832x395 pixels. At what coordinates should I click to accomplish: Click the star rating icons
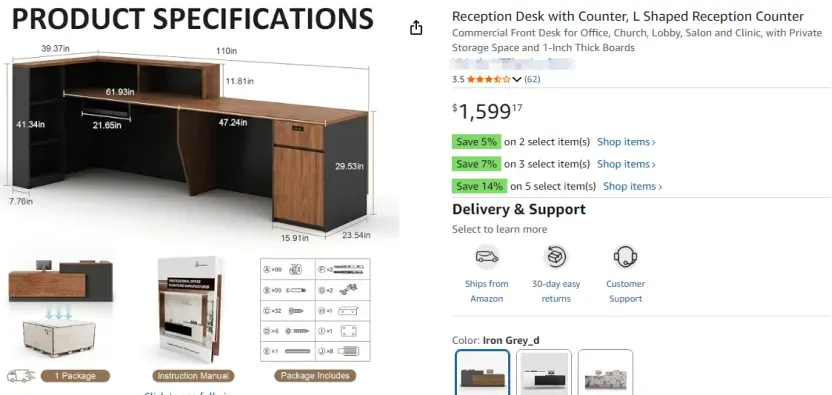(488, 80)
